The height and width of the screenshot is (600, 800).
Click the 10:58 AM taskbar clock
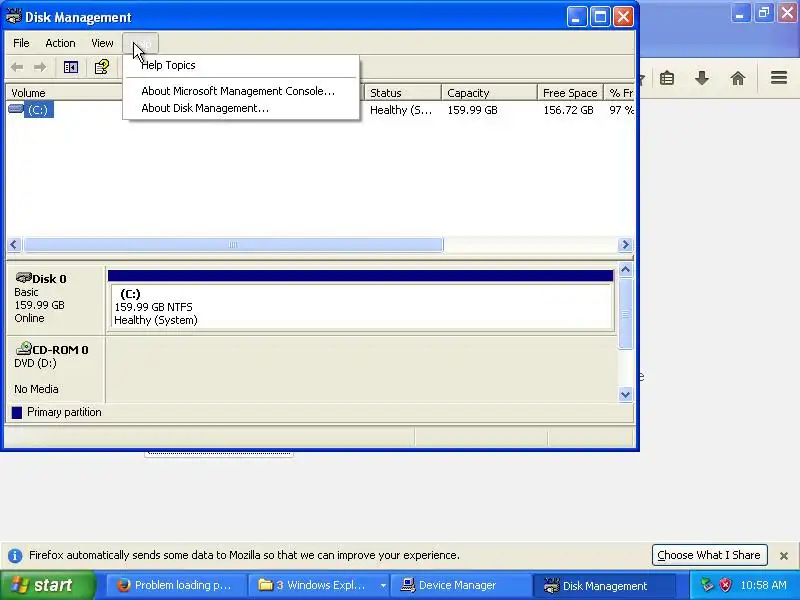[x=763, y=585]
